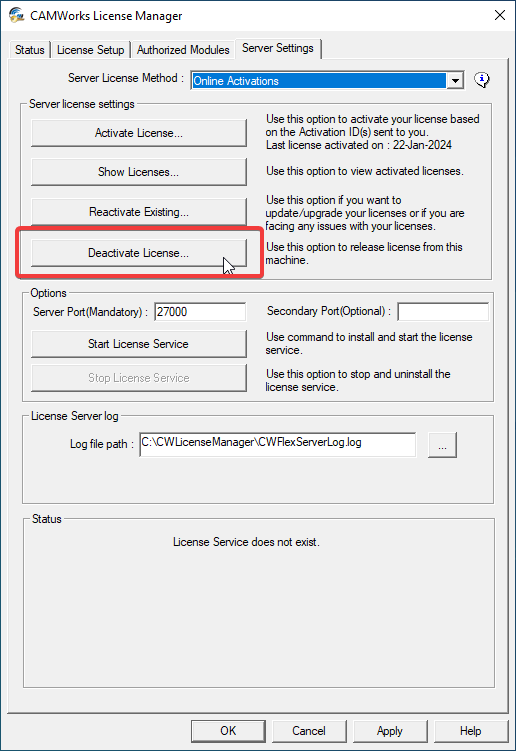Viewport: 516px width, 751px height.
Task: Confirm settings with OK button
Action: (228, 731)
